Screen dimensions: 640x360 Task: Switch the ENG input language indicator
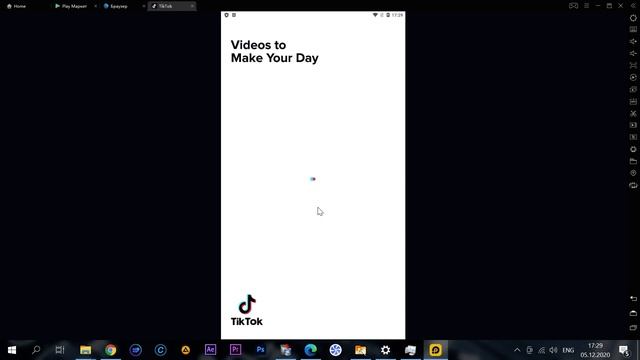tap(568, 350)
